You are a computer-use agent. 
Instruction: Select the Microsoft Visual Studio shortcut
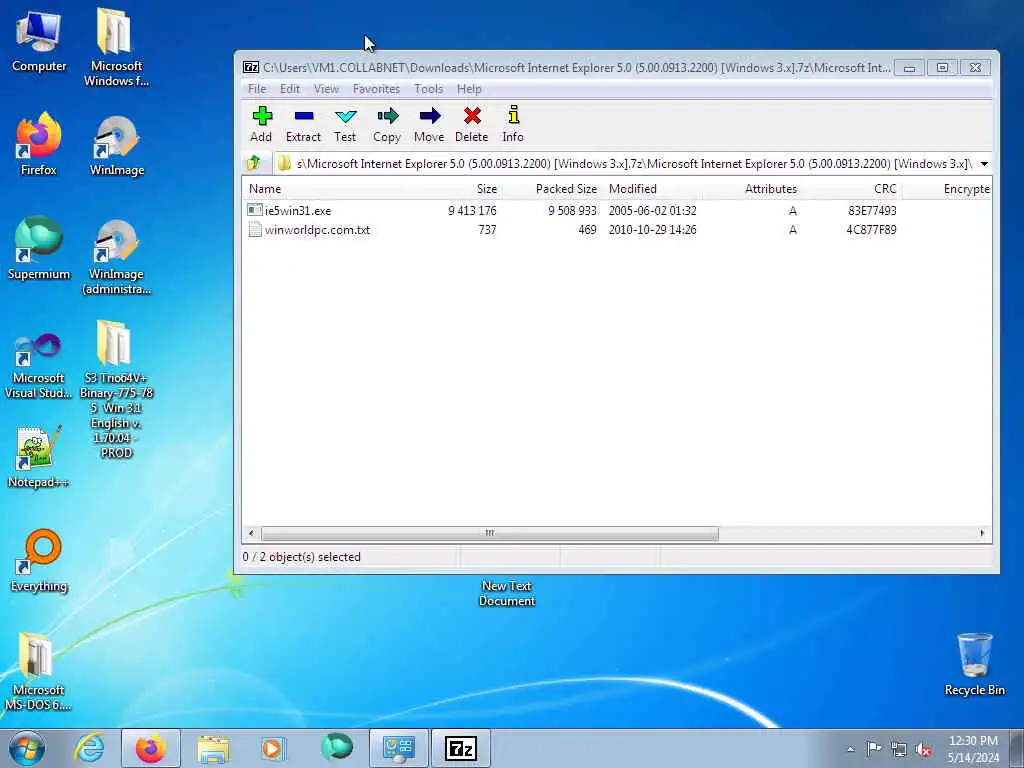pos(38,366)
